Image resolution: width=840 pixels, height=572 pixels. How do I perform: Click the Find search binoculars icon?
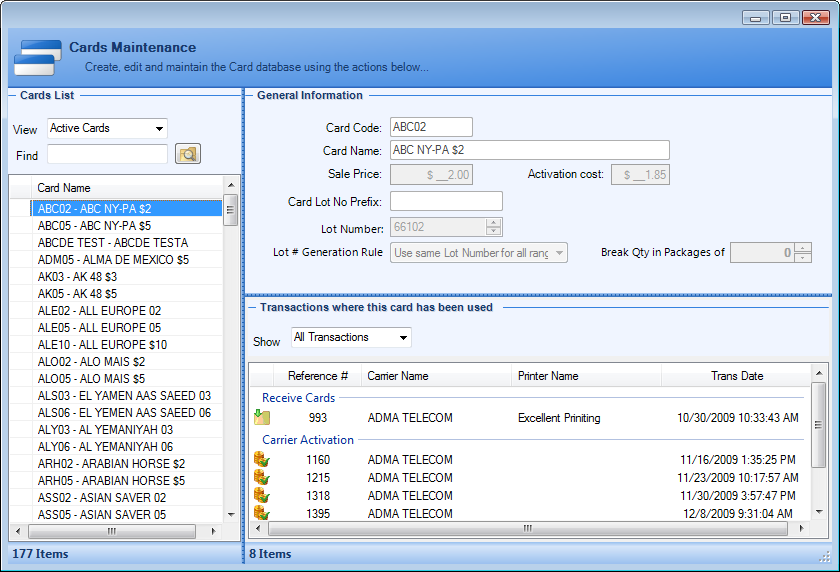click(188, 154)
